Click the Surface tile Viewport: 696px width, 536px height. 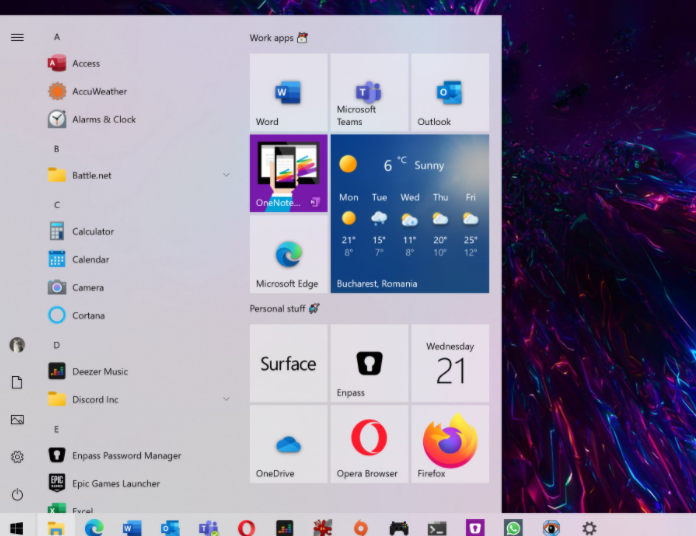pyautogui.click(x=289, y=363)
